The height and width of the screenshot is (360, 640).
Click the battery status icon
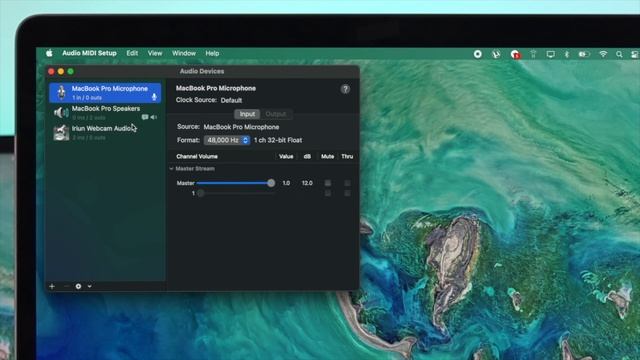point(584,54)
